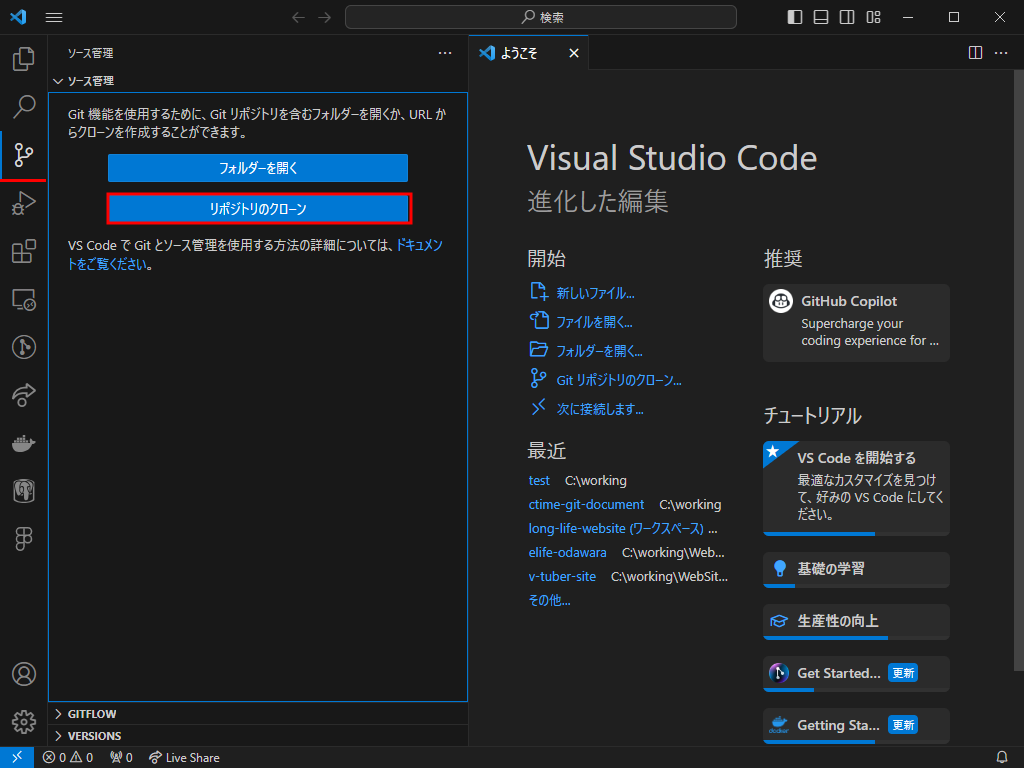
Task: Start Live Share from status bar
Action: coord(184,758)
